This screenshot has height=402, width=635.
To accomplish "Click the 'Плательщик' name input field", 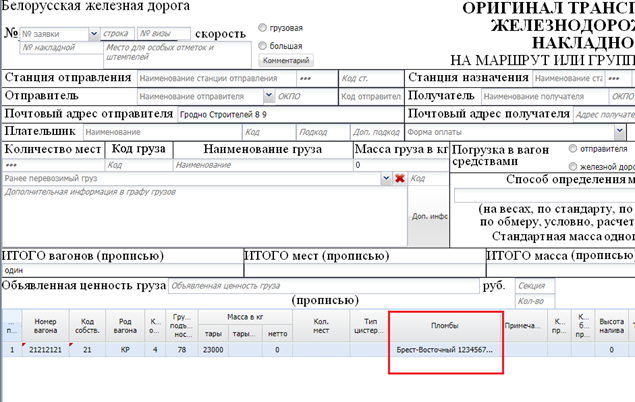I will pyautogui.click(x=160, y=132).
